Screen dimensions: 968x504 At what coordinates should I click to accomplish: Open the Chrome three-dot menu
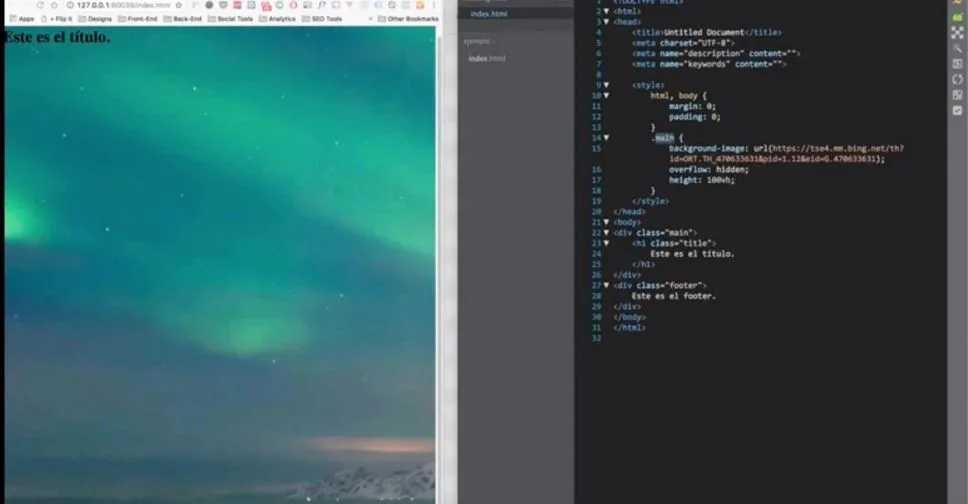click(433, 5)
